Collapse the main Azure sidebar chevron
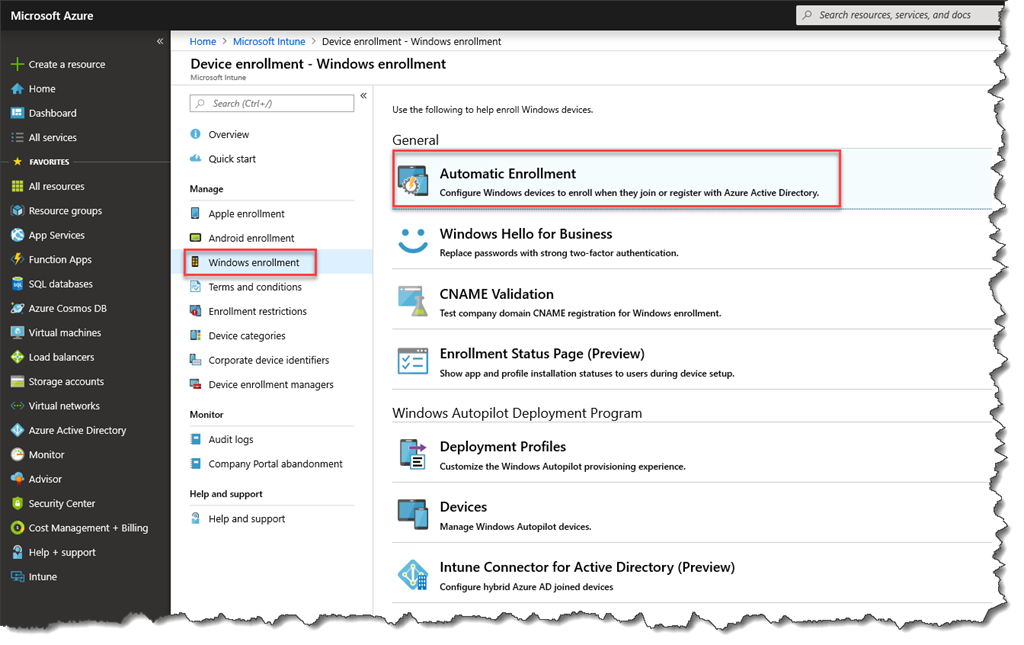The height and width of the screenshot is (645, 1024). tap(159, 41)
